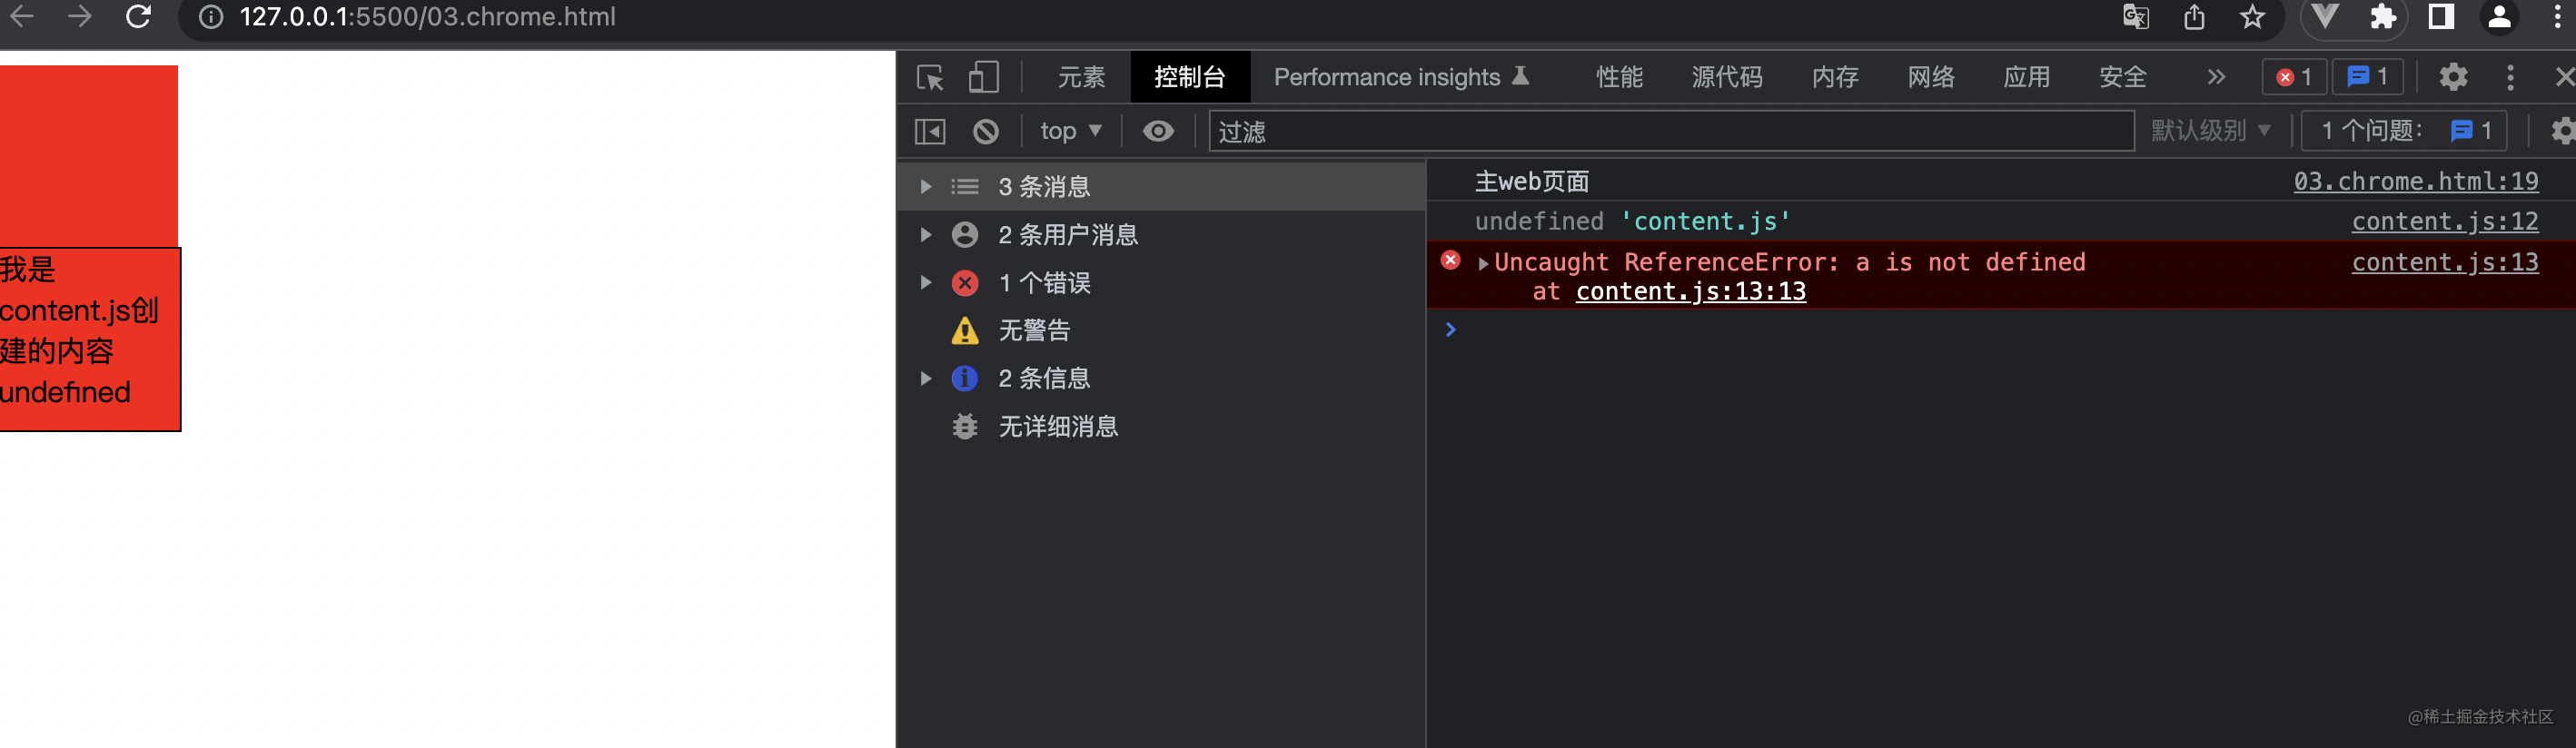
Task: Open DevTools settings gear icon
Action: (x=2453, y=77)
